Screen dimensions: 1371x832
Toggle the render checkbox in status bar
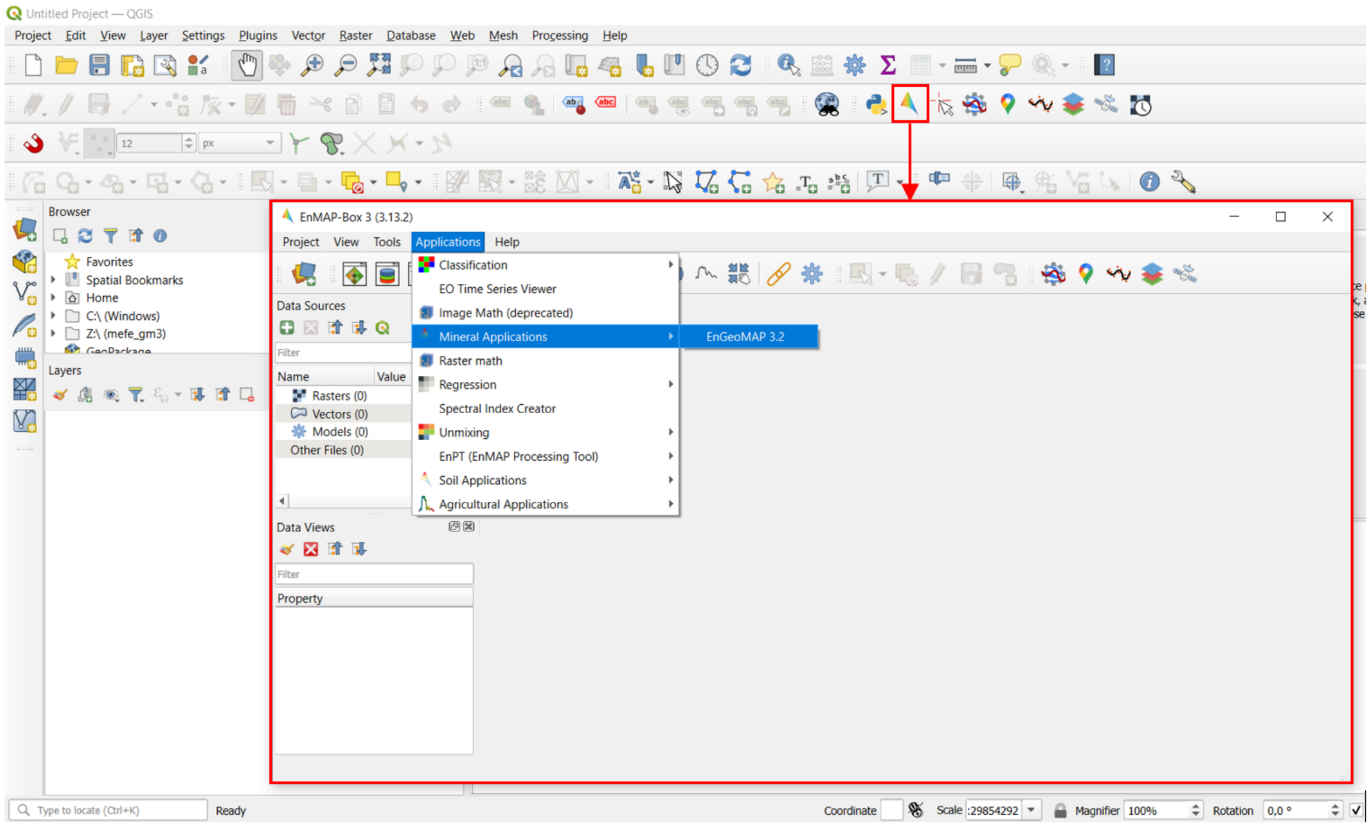pyautogui.click(x=1356, y=811)
